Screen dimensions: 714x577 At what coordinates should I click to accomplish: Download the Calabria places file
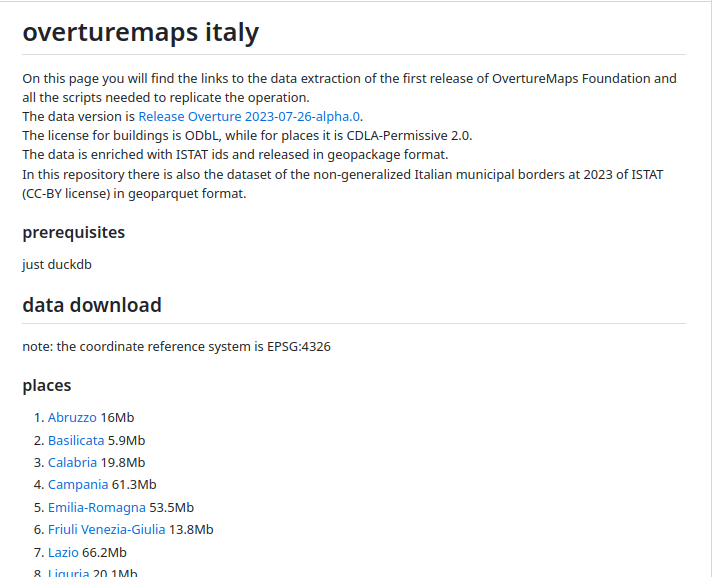[72, 463]
